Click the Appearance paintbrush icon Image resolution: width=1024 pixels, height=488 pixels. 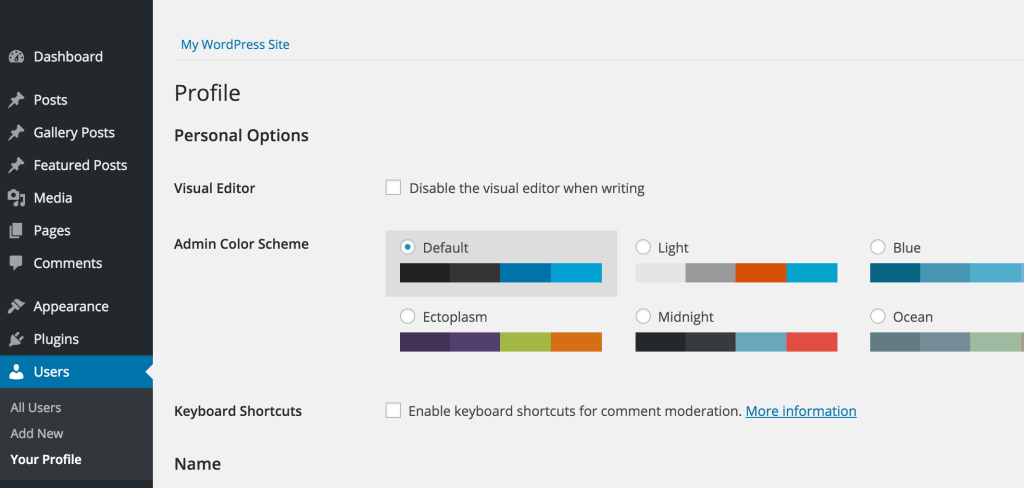pos(16,306)
